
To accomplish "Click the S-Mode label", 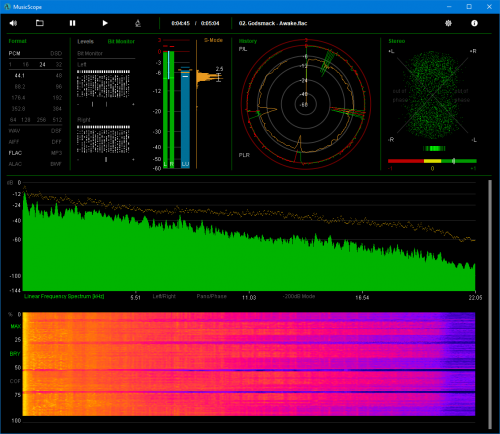I will (213, 40).
